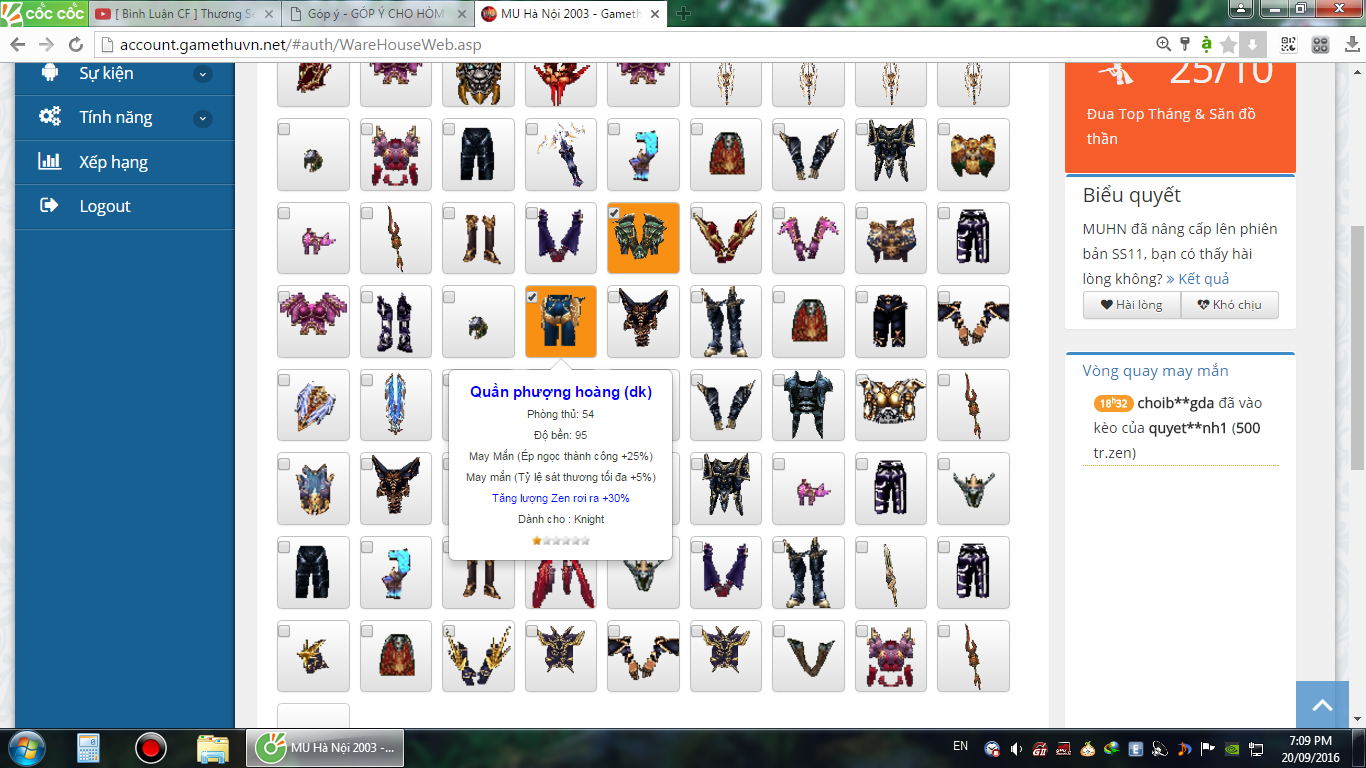Select the small gold-purple helmet item
Viewport: 1366px width, 768px height.
pyautogui.click(x=313, y=656)
